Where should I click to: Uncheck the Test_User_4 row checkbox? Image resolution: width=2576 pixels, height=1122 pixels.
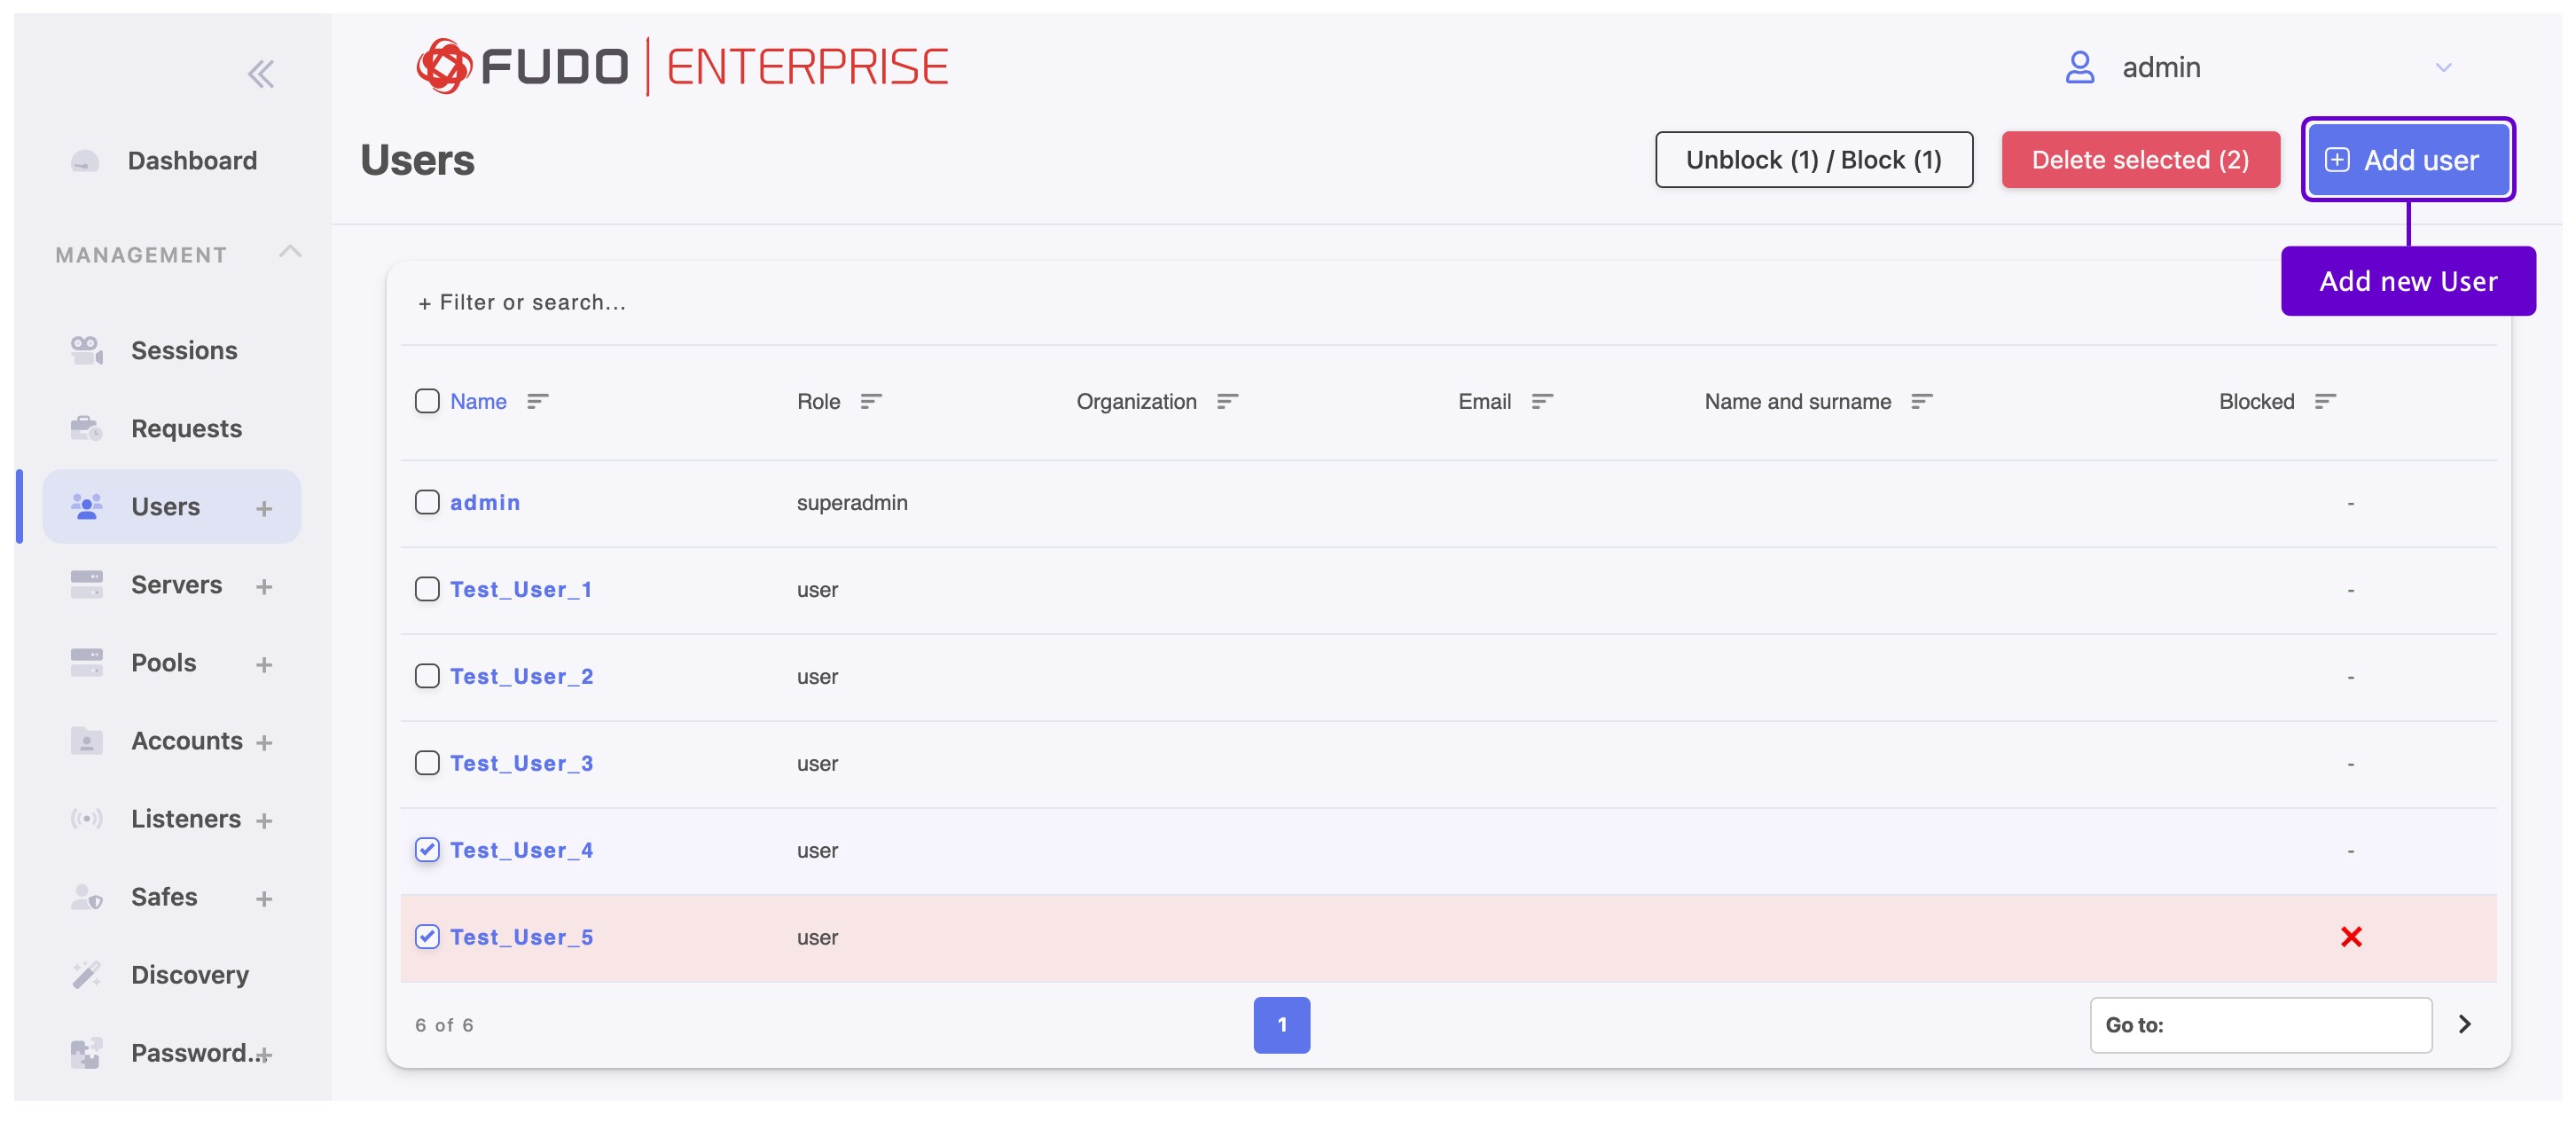pos(427,849)
